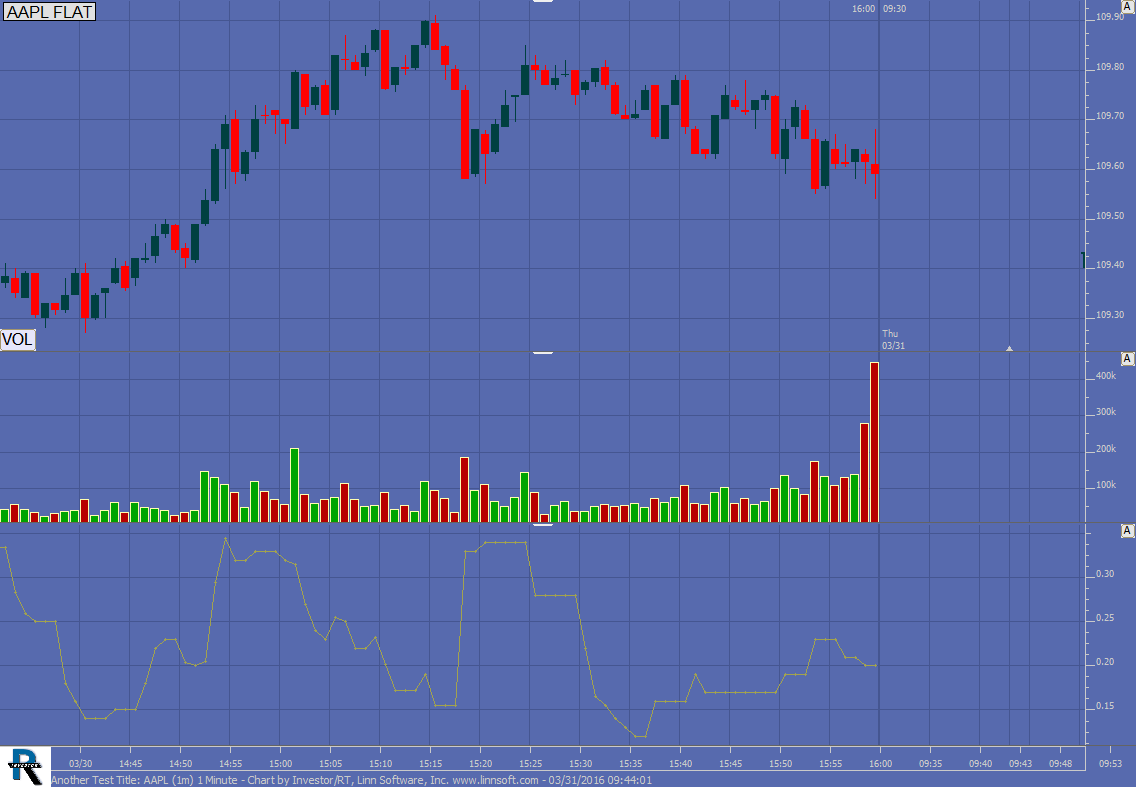Image resolution: width=1136 pixels, height=787 pixels.
Task: Click the 09:43 time axis label
Action: tap(1020, 764)
